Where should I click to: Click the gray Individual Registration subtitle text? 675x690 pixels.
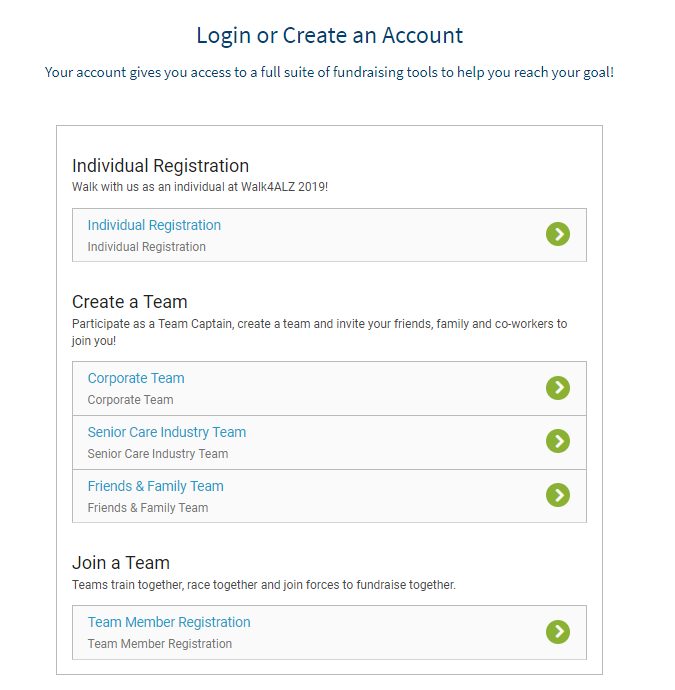point(146,247)
